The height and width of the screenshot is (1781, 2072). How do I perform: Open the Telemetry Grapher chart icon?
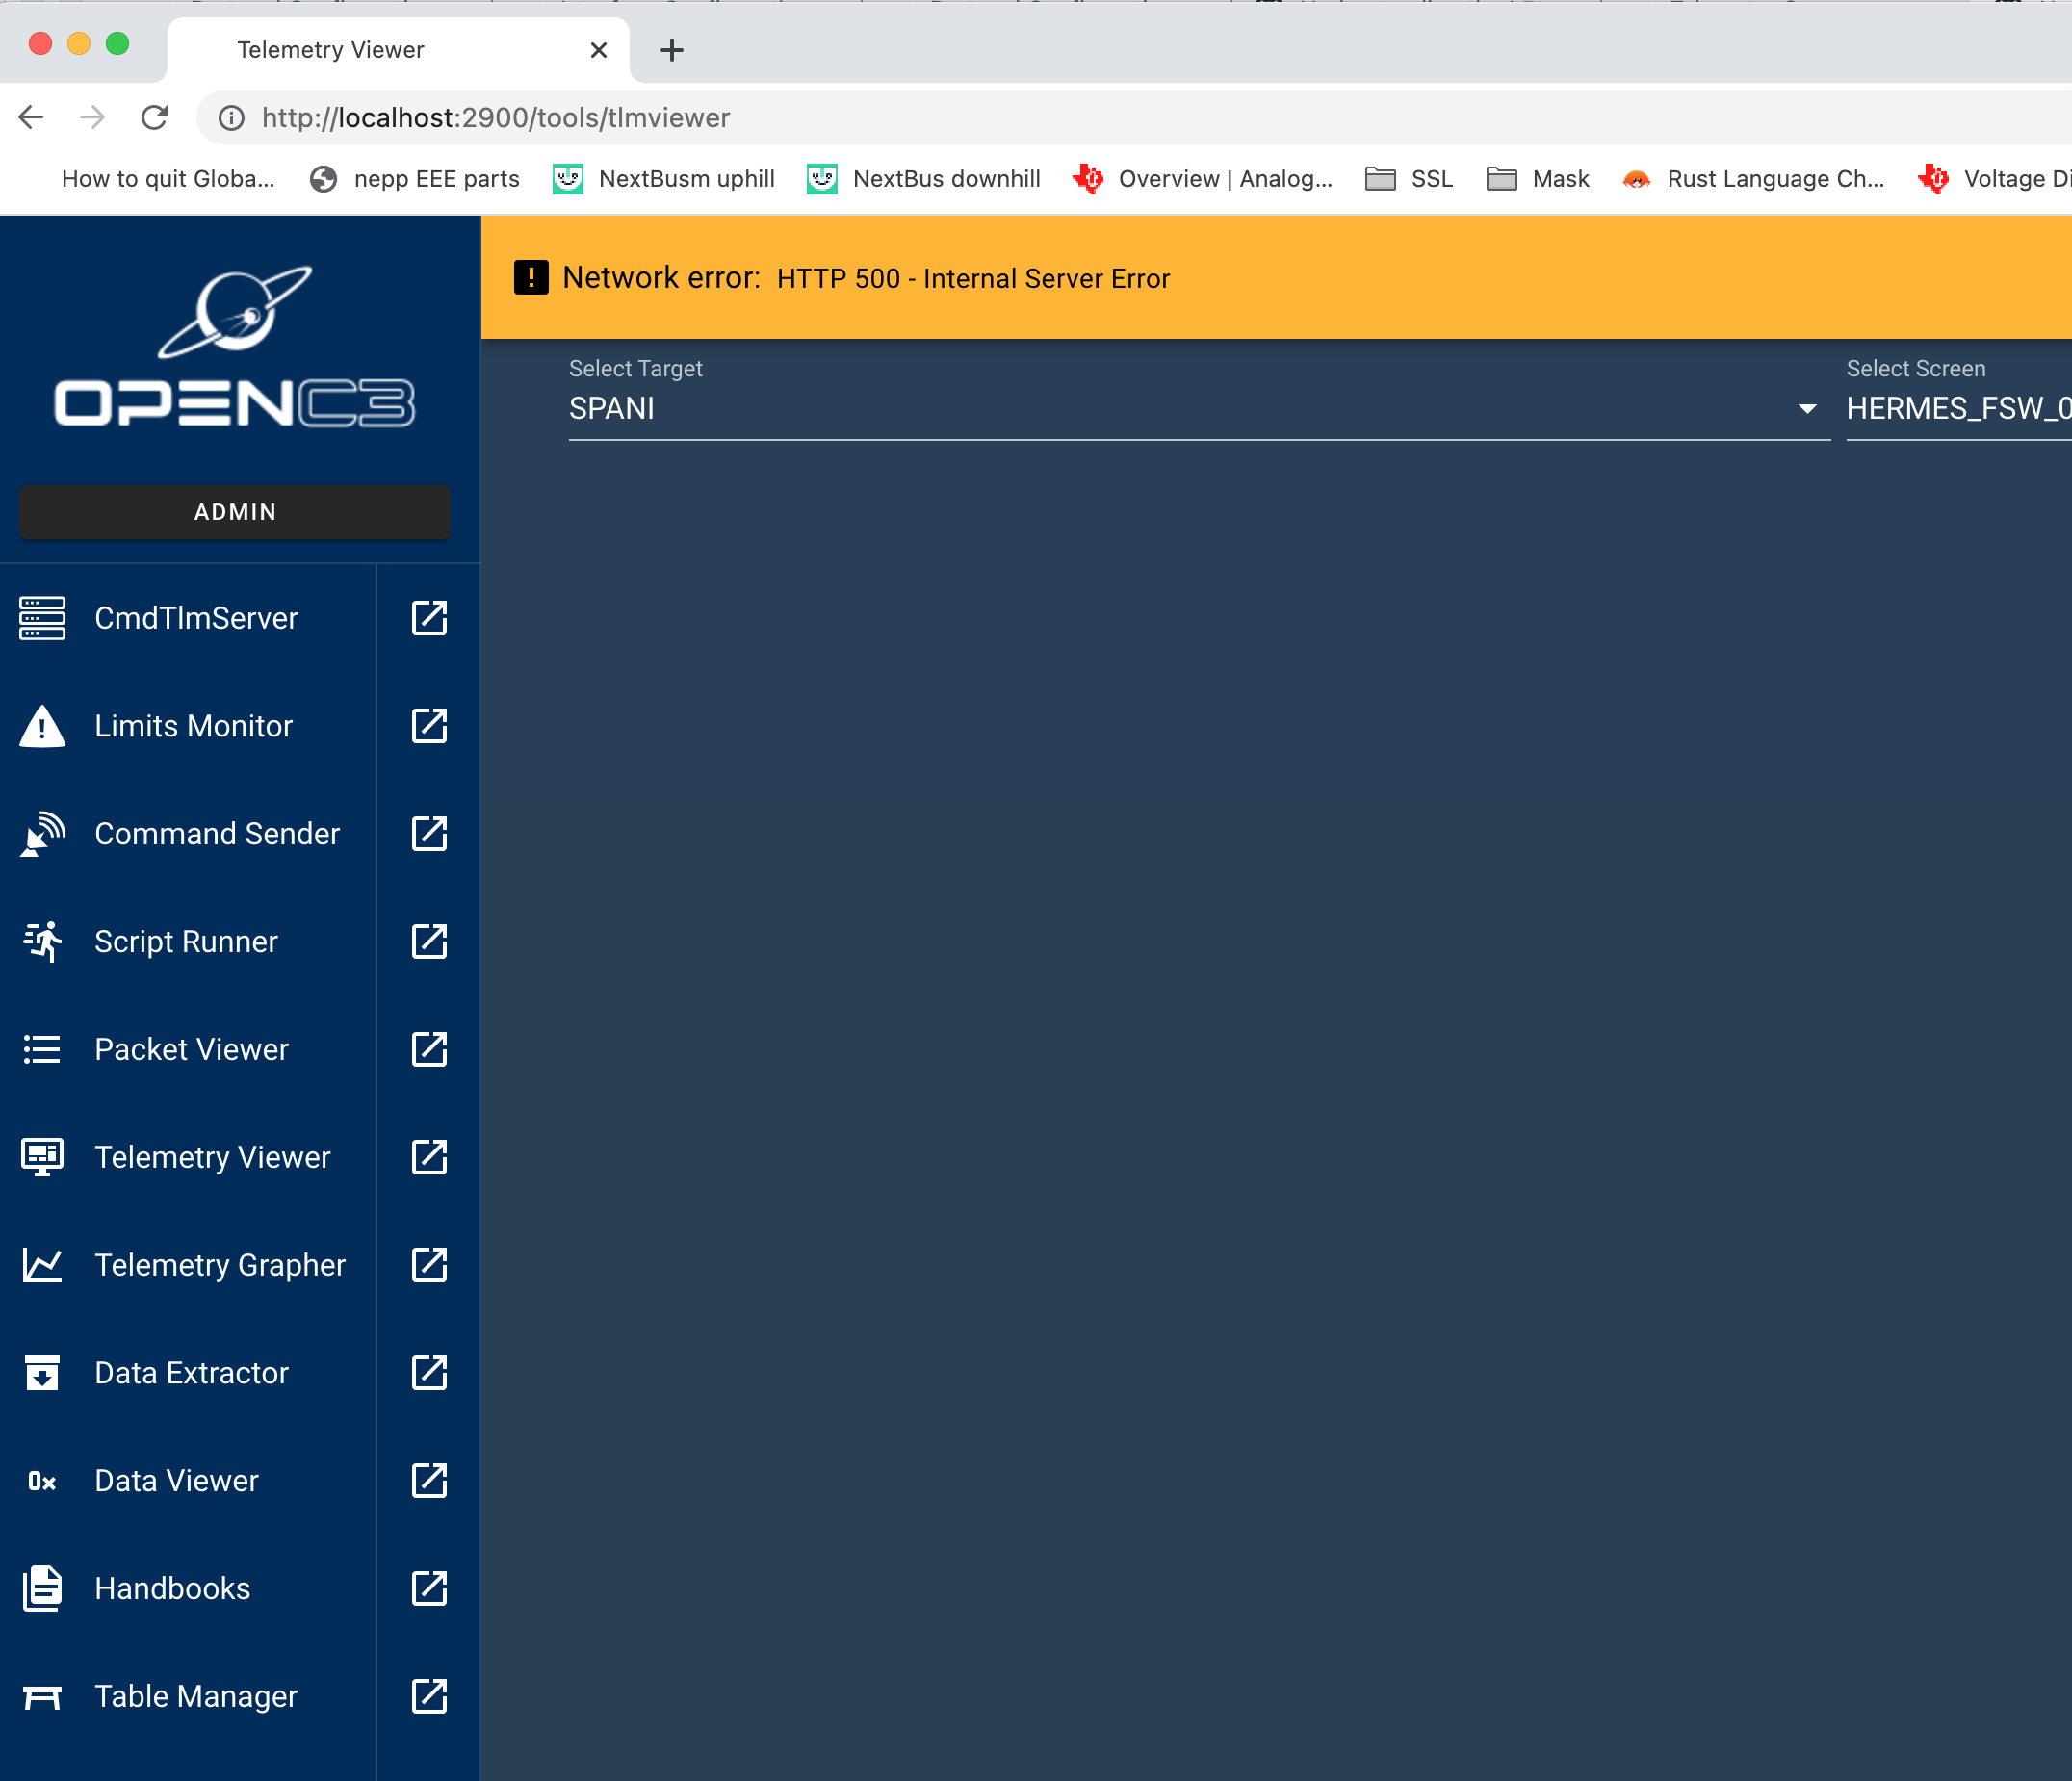click(x=41, y=1264)
